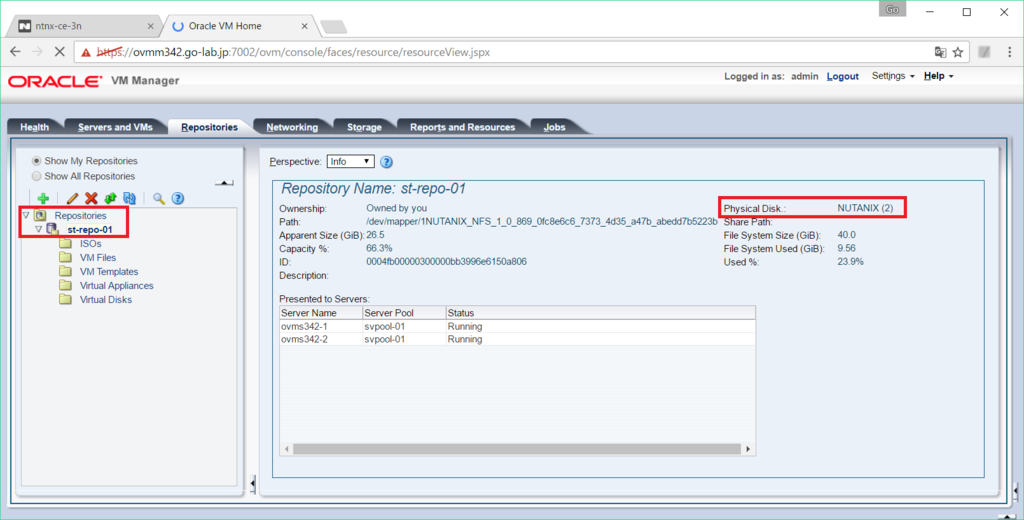Open the ISOs folder in tree
Image resolution: width=1024 pixels, height=520 pixels.
(90, 244)
